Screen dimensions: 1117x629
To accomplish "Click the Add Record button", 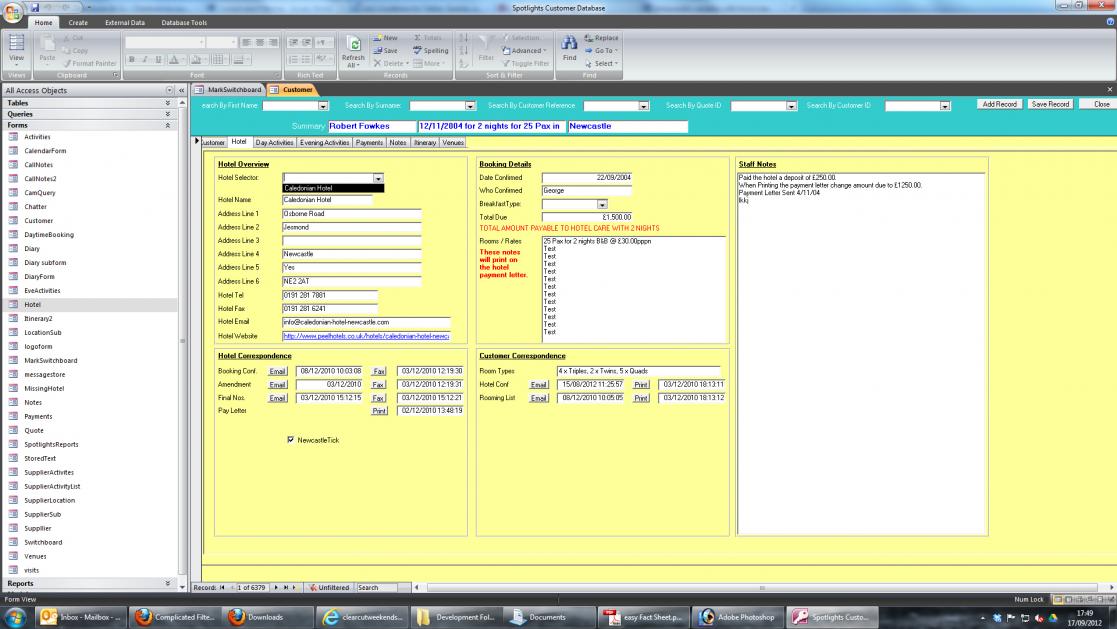I will (999, 104).
